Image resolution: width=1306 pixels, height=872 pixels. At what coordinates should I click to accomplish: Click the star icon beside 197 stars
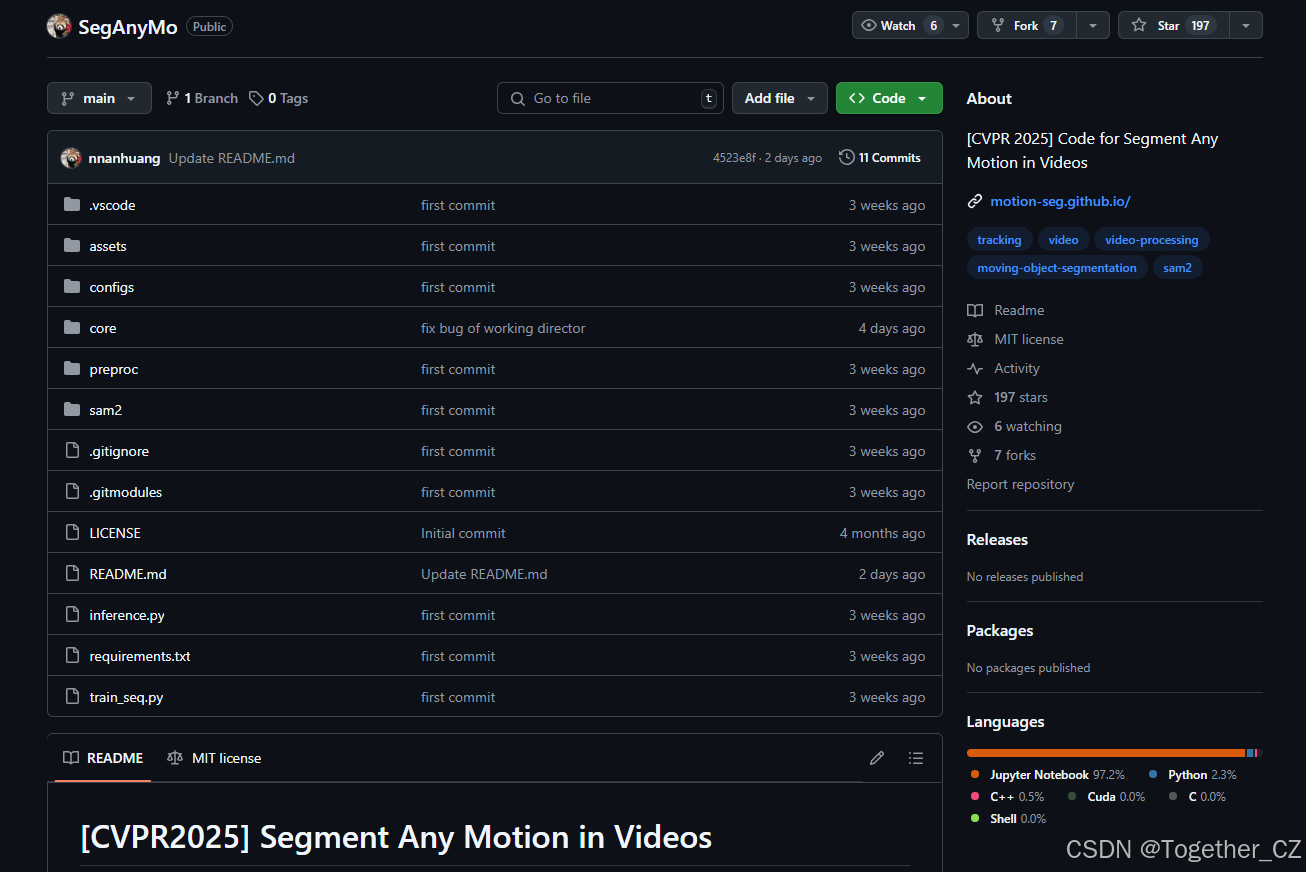(x=975, y=398)
